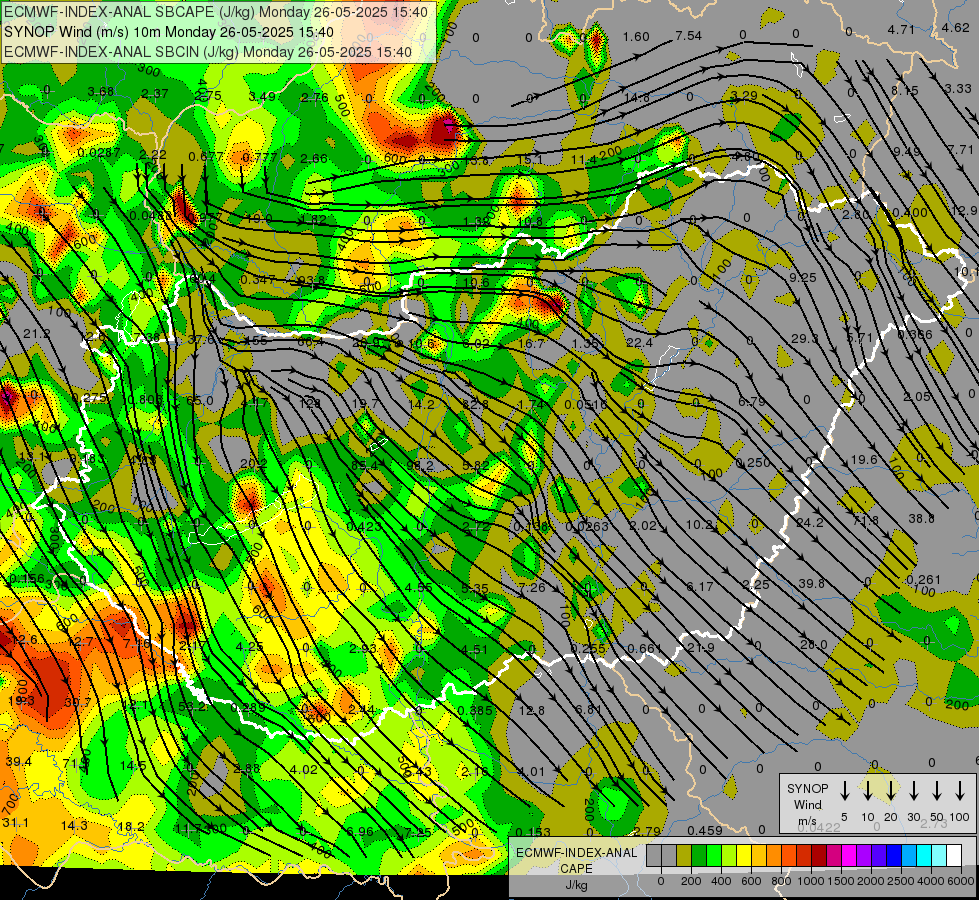Click the 82.8 value on the map
This screenshot has height=900, width=979.
pyautogui.click(x=476, y=404)
